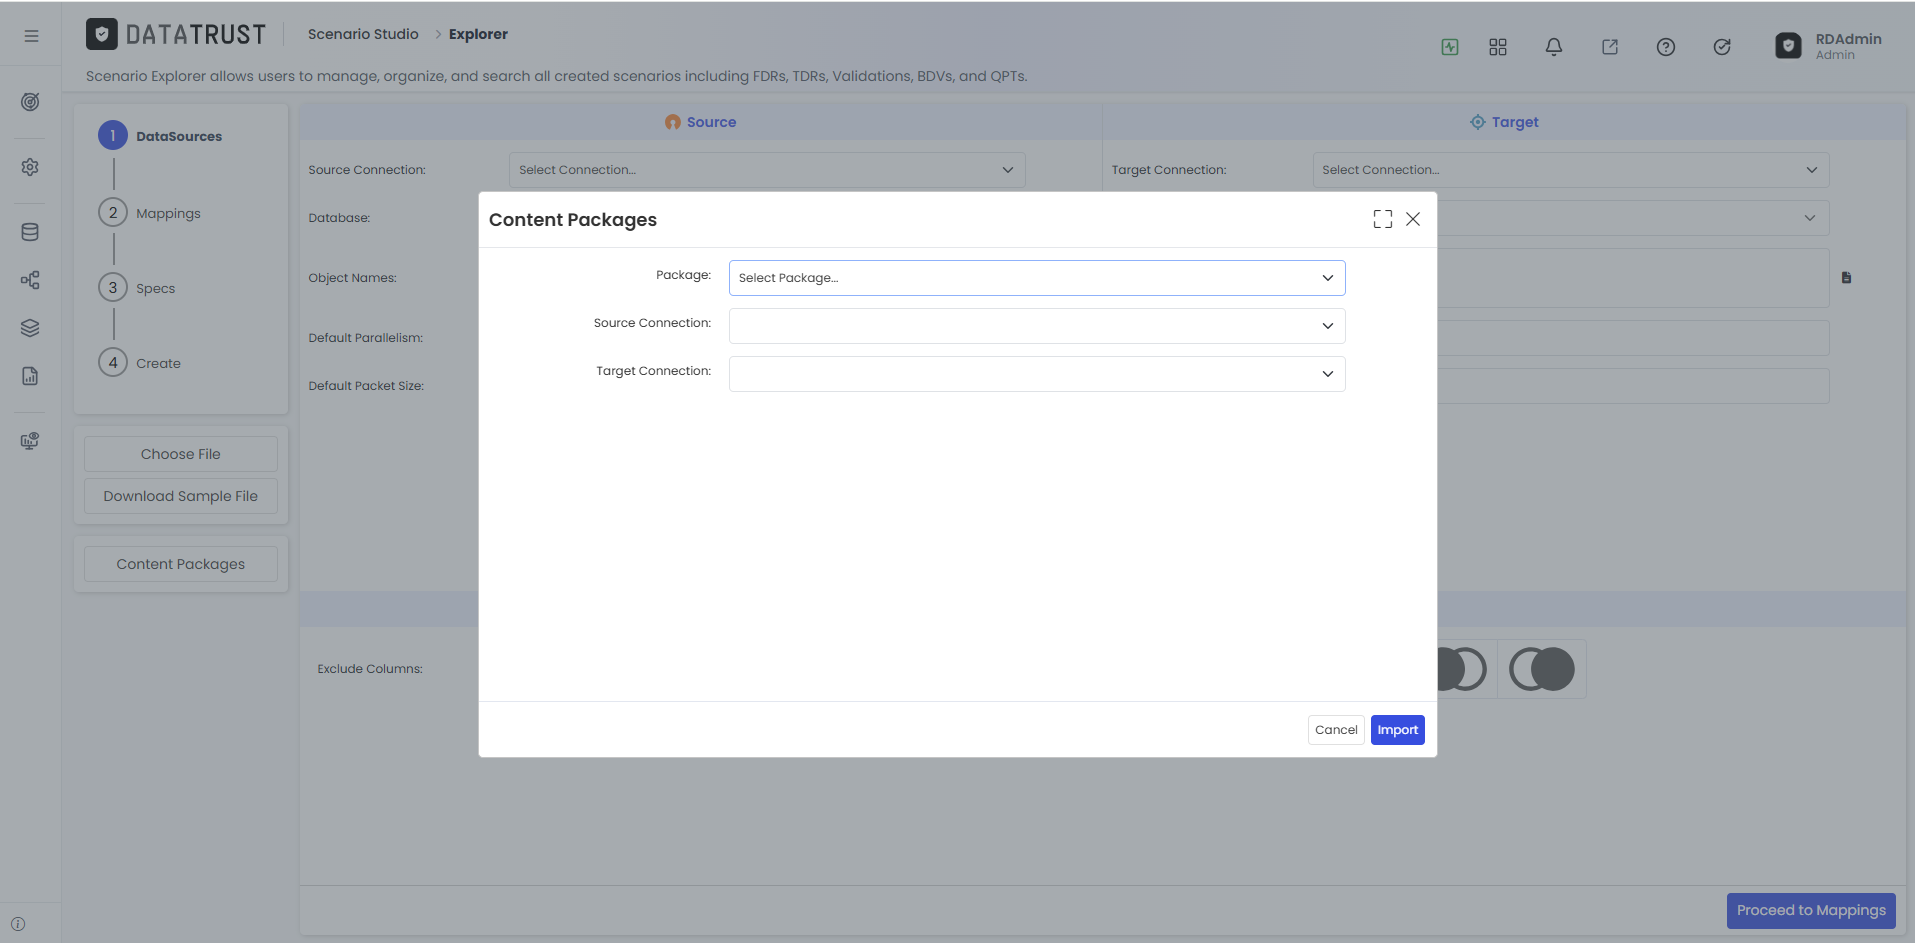Open the database icon in sidebar
The height and width of the screenshot is (943, 1915).
pos(30,232)
